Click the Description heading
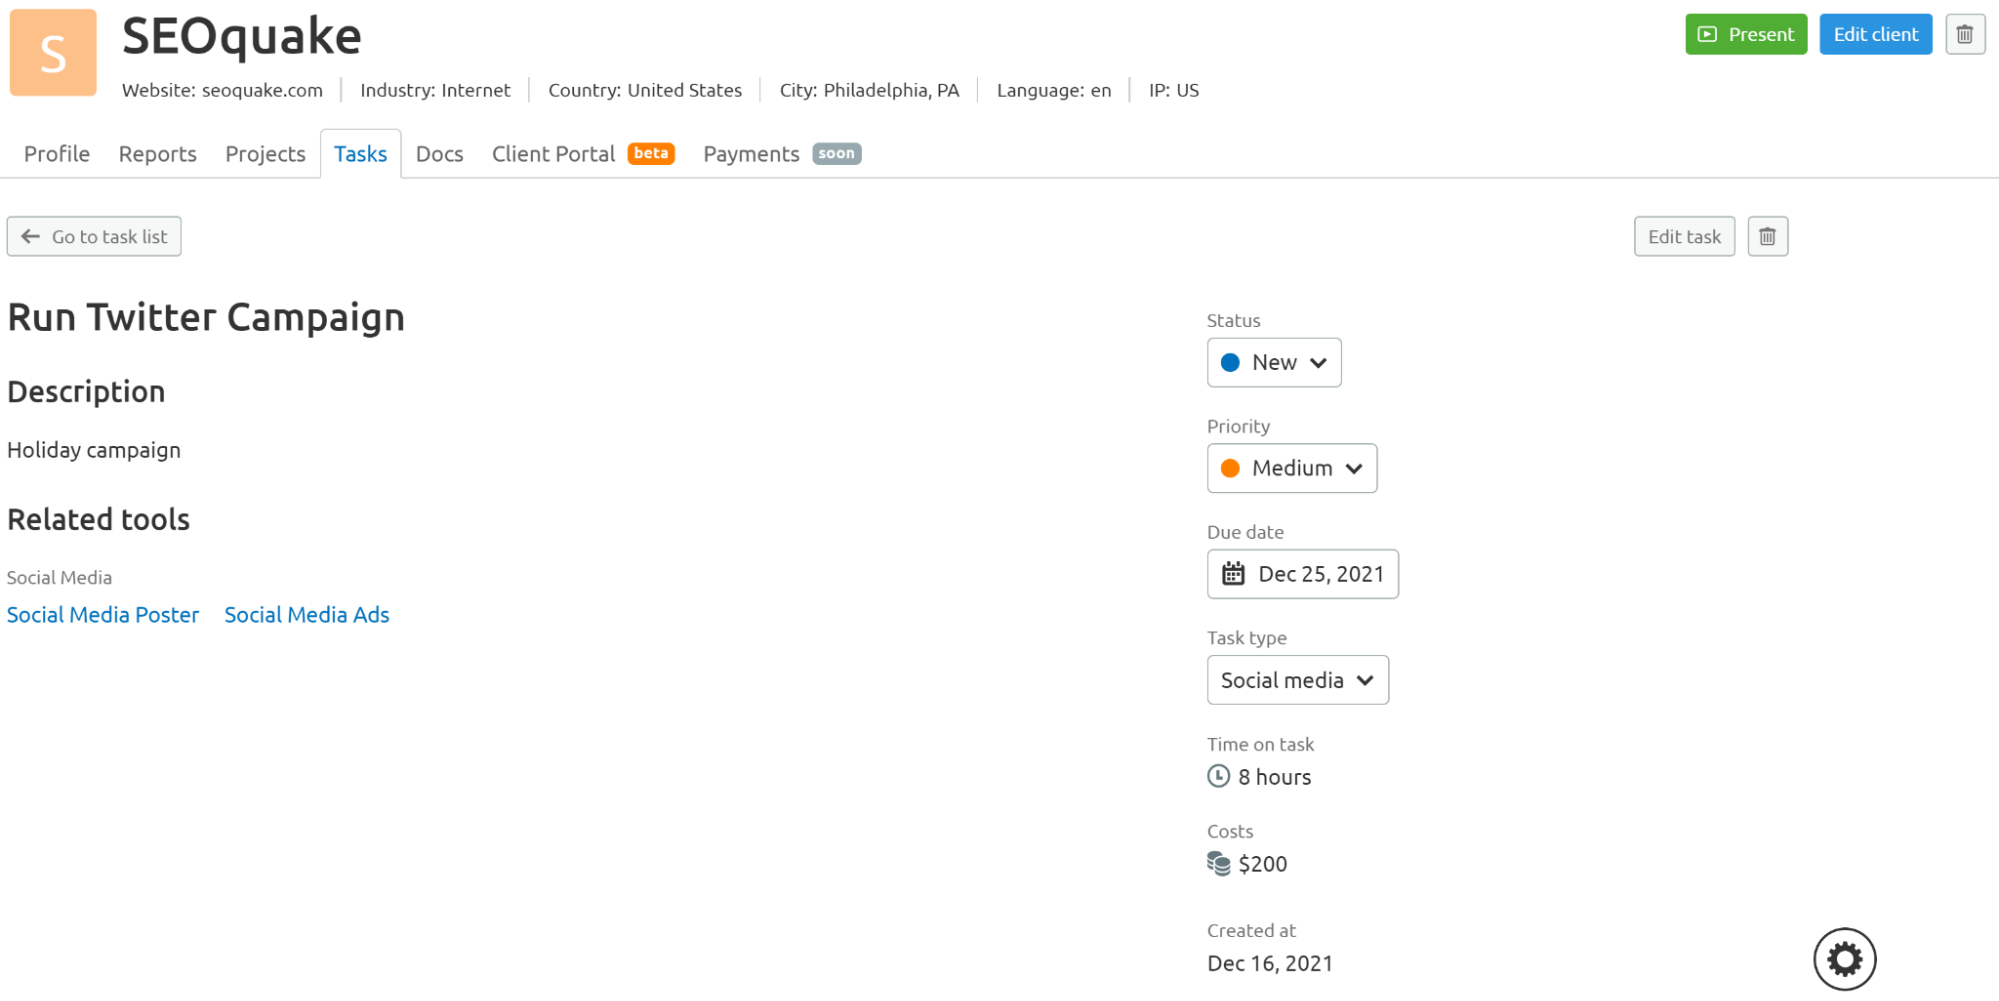The width and height of the screenshot is (1999, 1001). tap(86, 391)
